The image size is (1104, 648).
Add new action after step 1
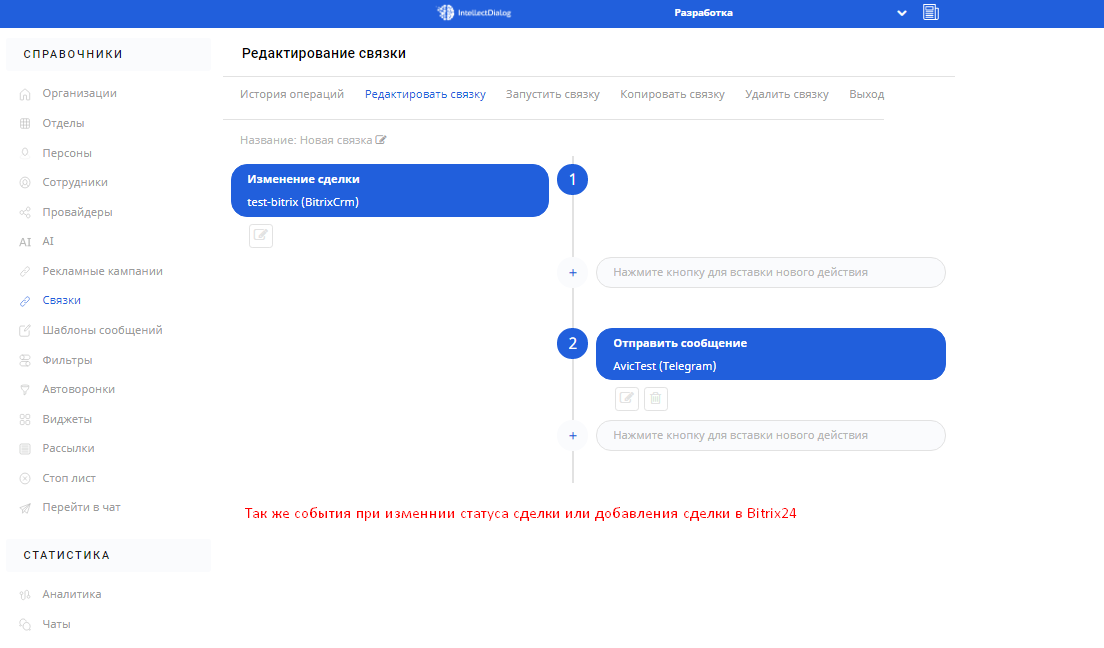click(x=572, y=273)
